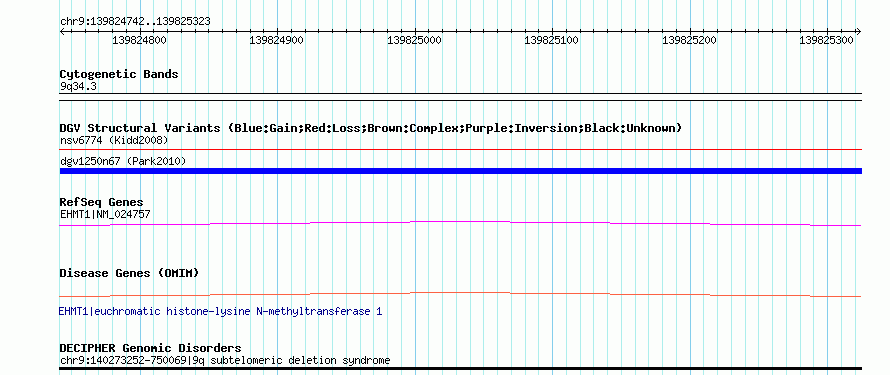Open the Cytogenetic Bands track heading
This screenshot has height=375, width=890.
pyautogui.click(x=119, y=74)
